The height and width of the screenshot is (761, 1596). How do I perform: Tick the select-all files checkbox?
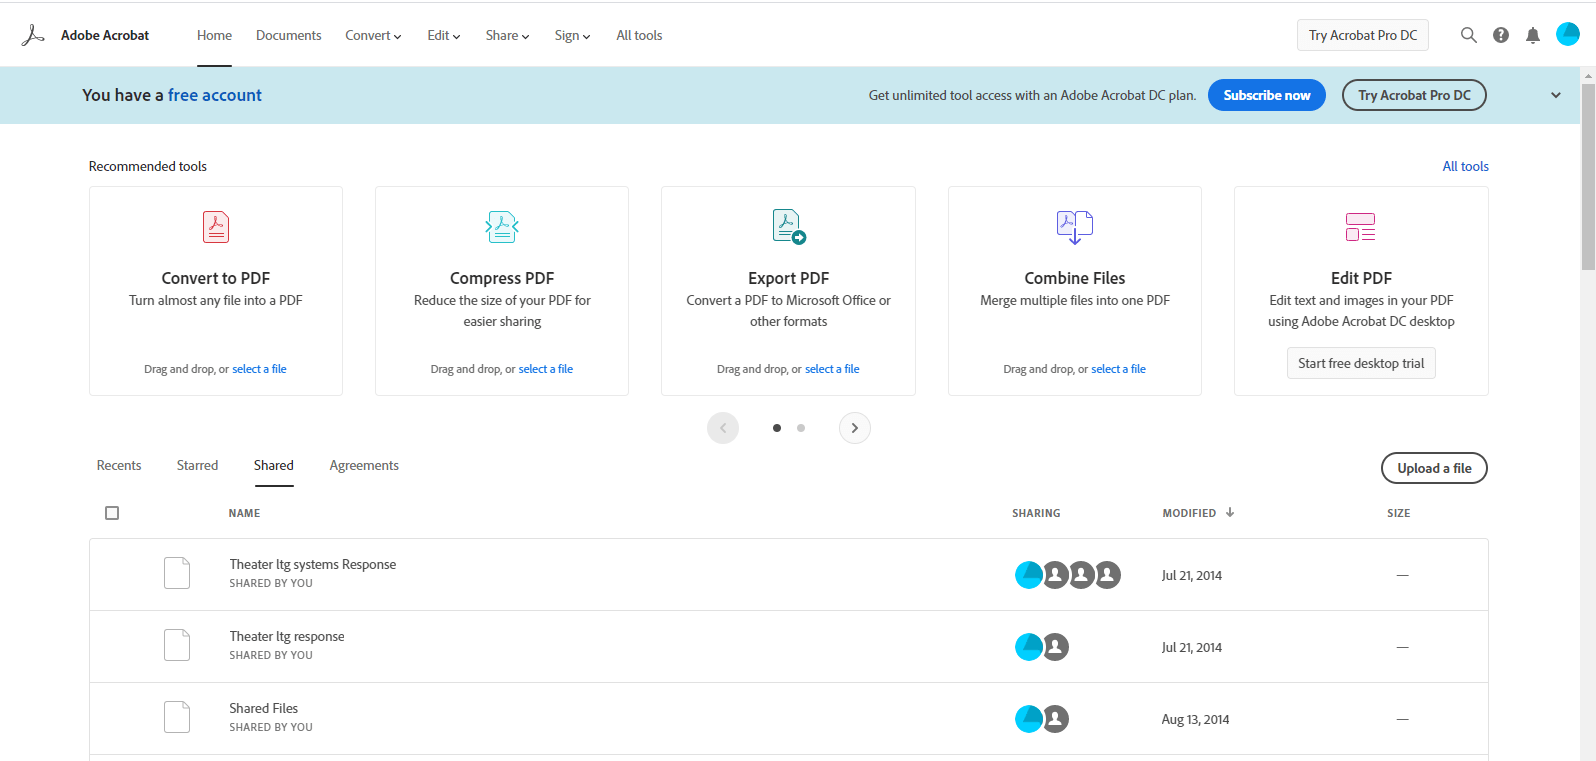click(x=112, y=513)
